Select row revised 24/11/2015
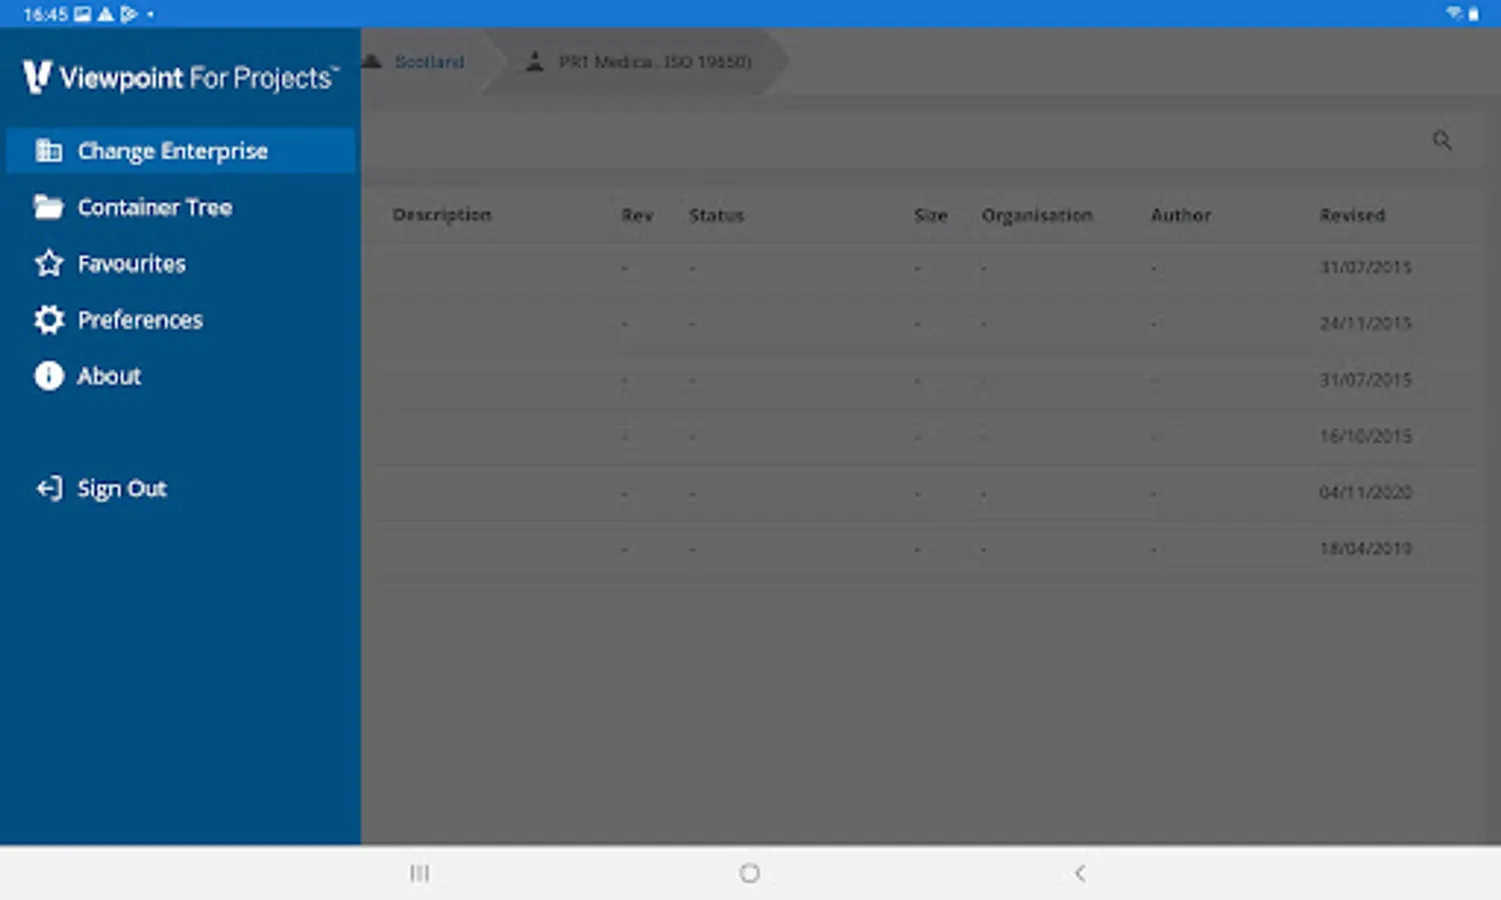This screenshot has height=900, width=1501. (925, 323)
